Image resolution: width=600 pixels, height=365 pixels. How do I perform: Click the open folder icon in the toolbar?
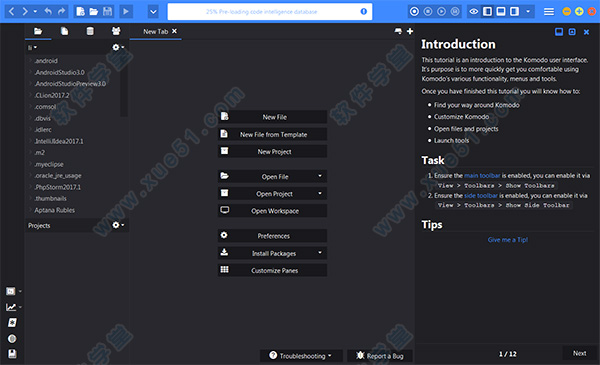[x=94, y=11]
